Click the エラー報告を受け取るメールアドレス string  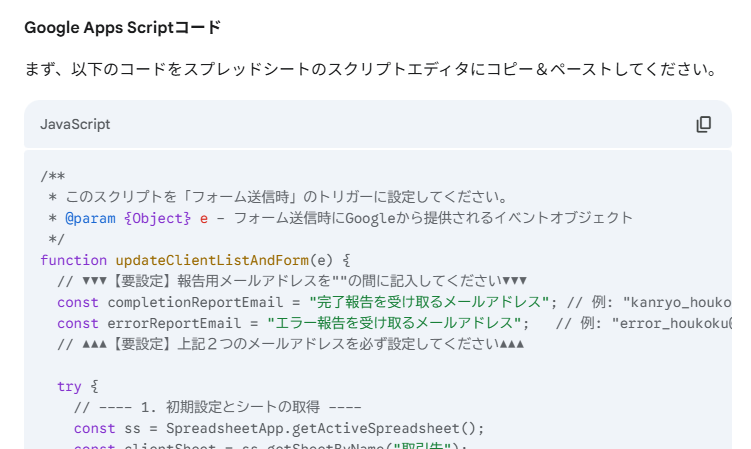coord(394,323)
